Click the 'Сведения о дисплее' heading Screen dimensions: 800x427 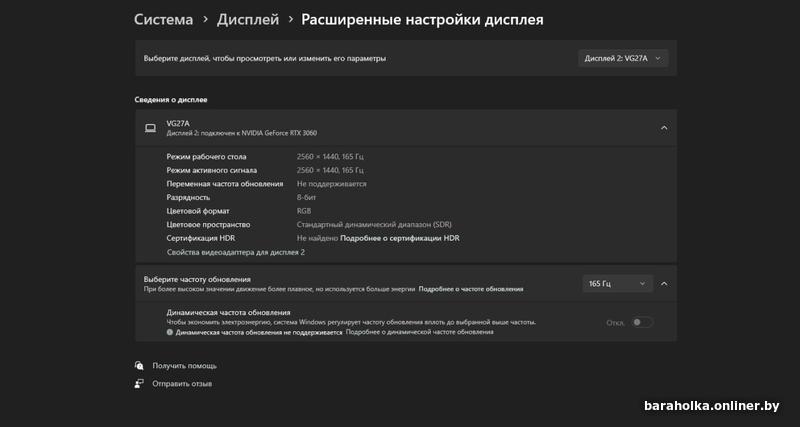pyautogui.click(x=171, y=100)
